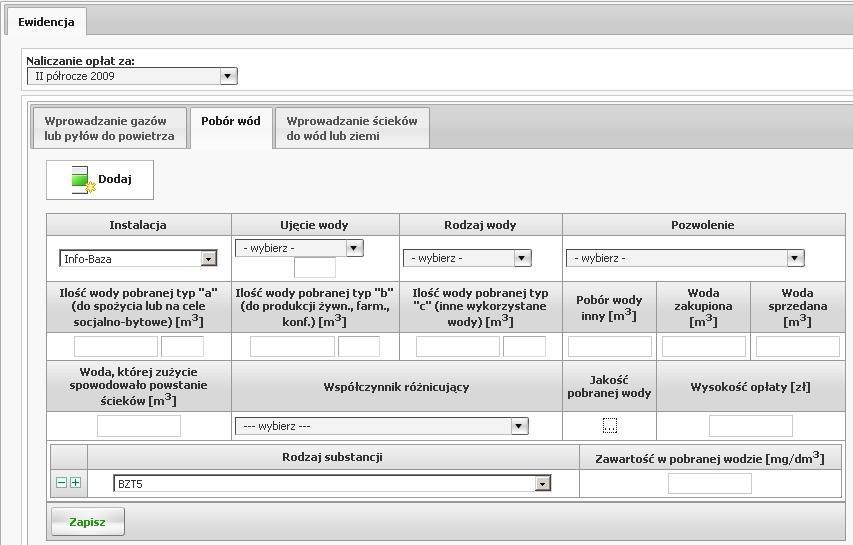Click input for water causing ścieków
Image resolution: width=853 pixels, height=545 pixels.
[x=139, y=426]
